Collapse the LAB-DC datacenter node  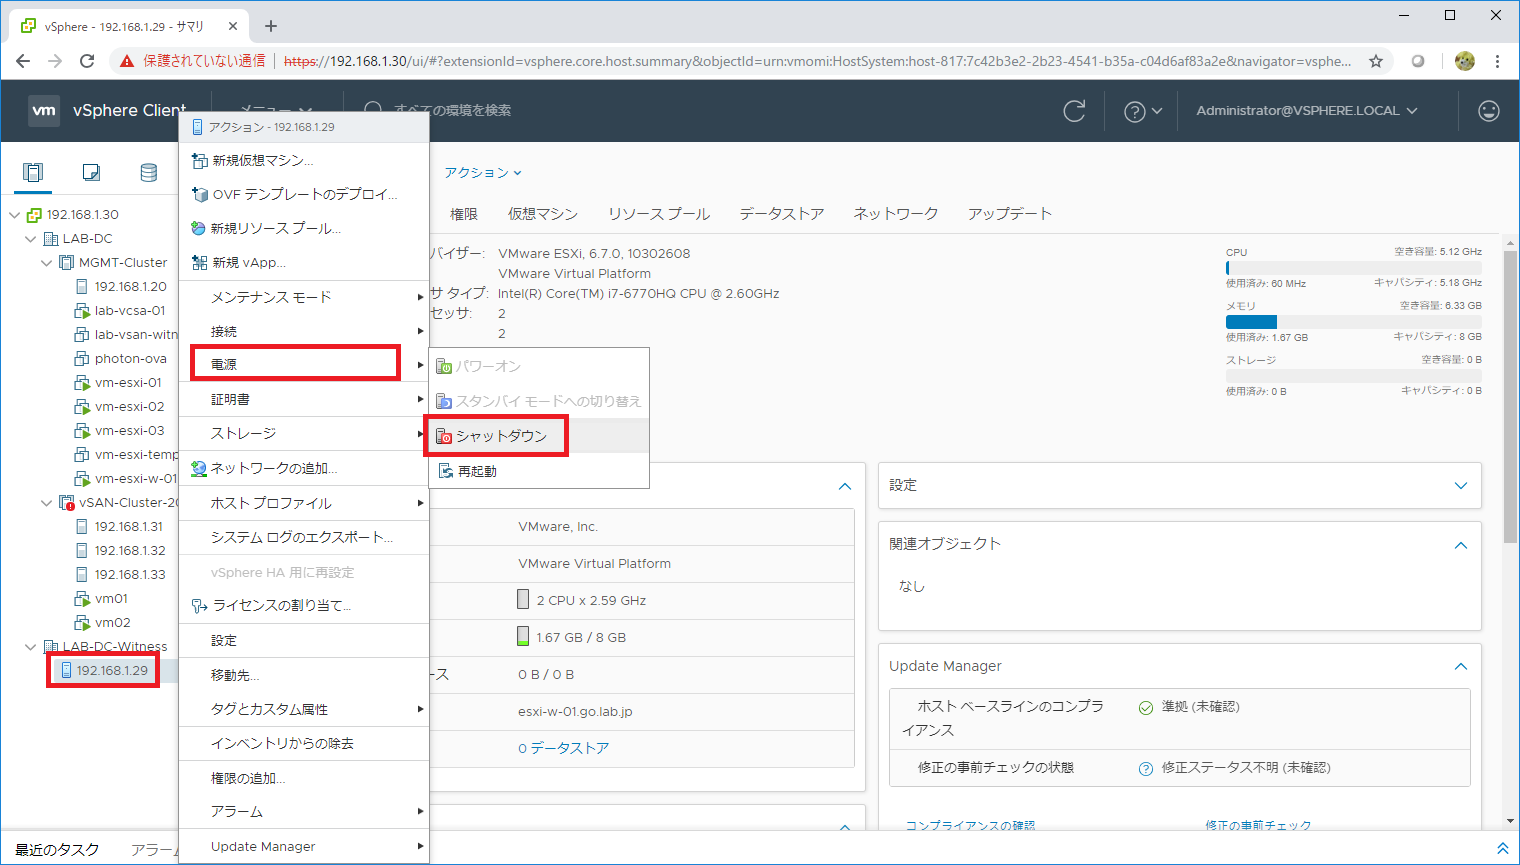pos(31,239)
